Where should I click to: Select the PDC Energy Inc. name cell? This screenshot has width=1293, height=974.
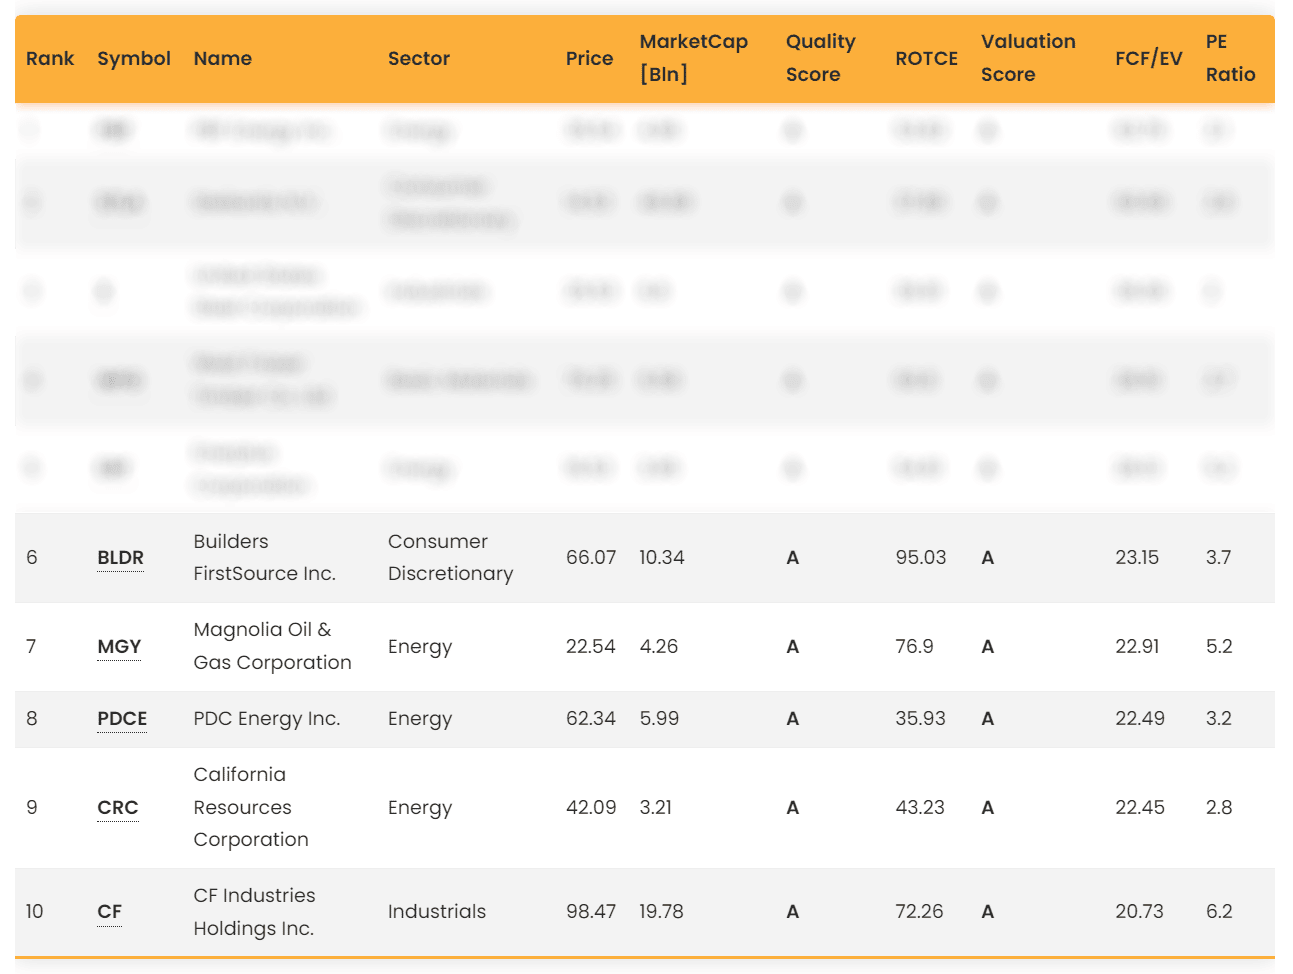pyautogui.click(x=266, y=719)
